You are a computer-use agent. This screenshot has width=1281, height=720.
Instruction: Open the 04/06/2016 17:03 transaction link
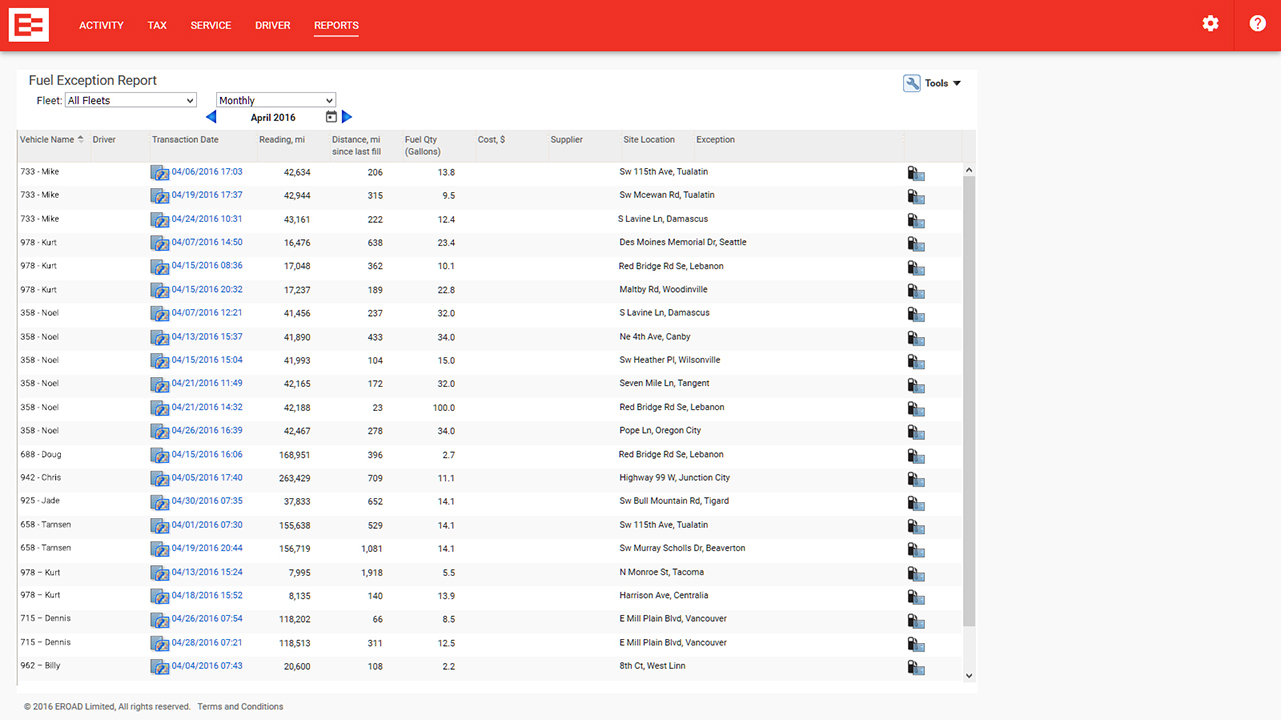[207, 172]
